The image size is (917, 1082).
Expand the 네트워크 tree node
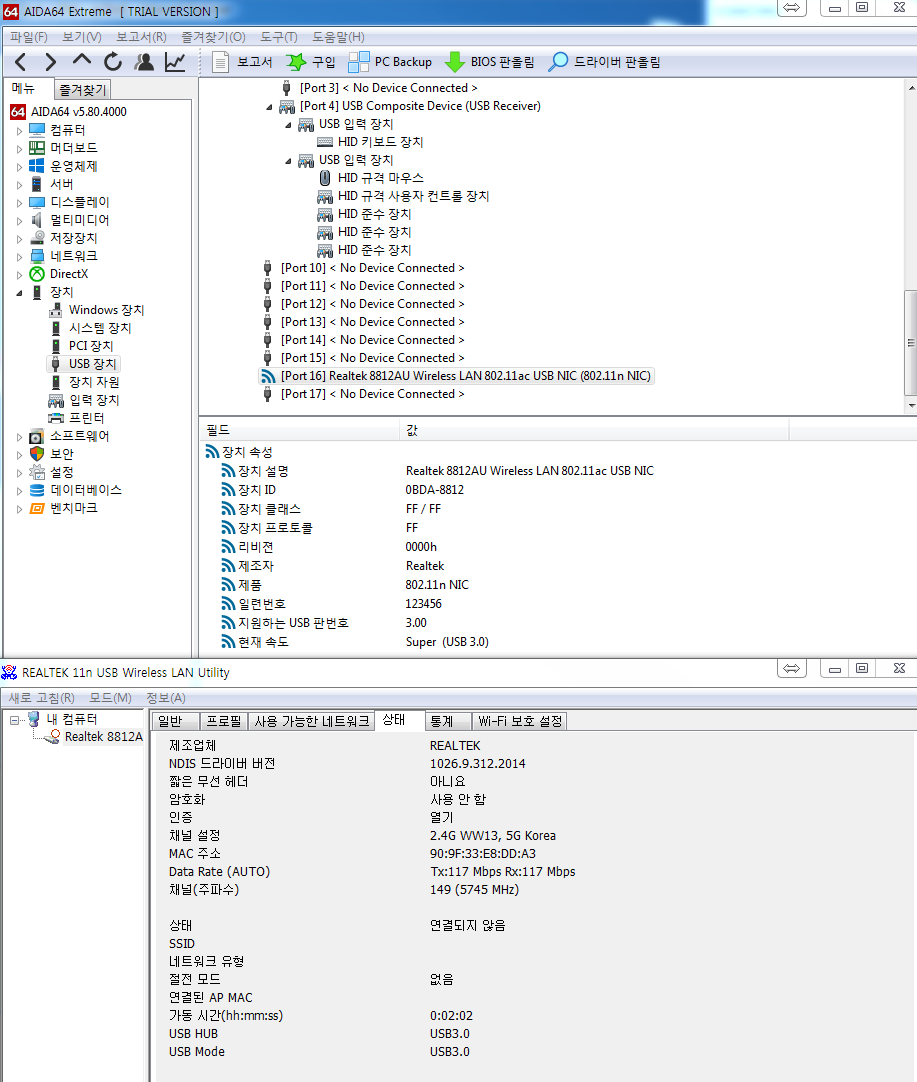(19, 256)
